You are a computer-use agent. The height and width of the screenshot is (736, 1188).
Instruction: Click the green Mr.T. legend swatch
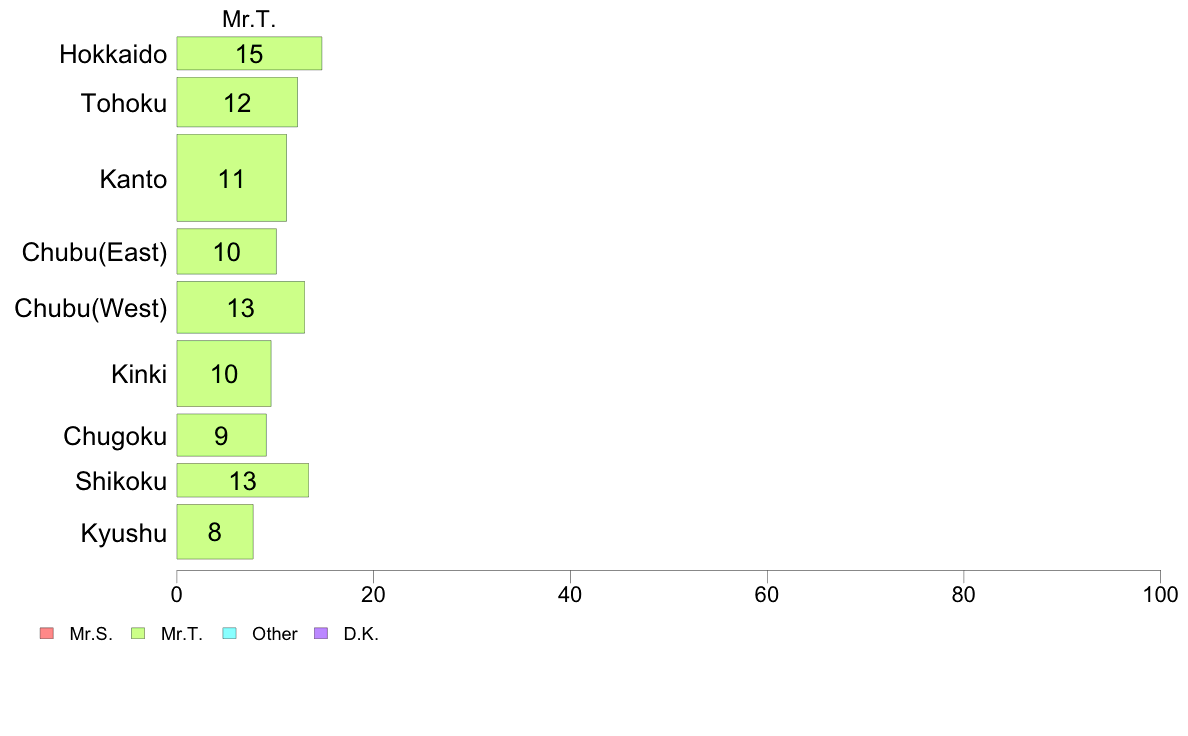pyautogui.click(x=138, y=633)
